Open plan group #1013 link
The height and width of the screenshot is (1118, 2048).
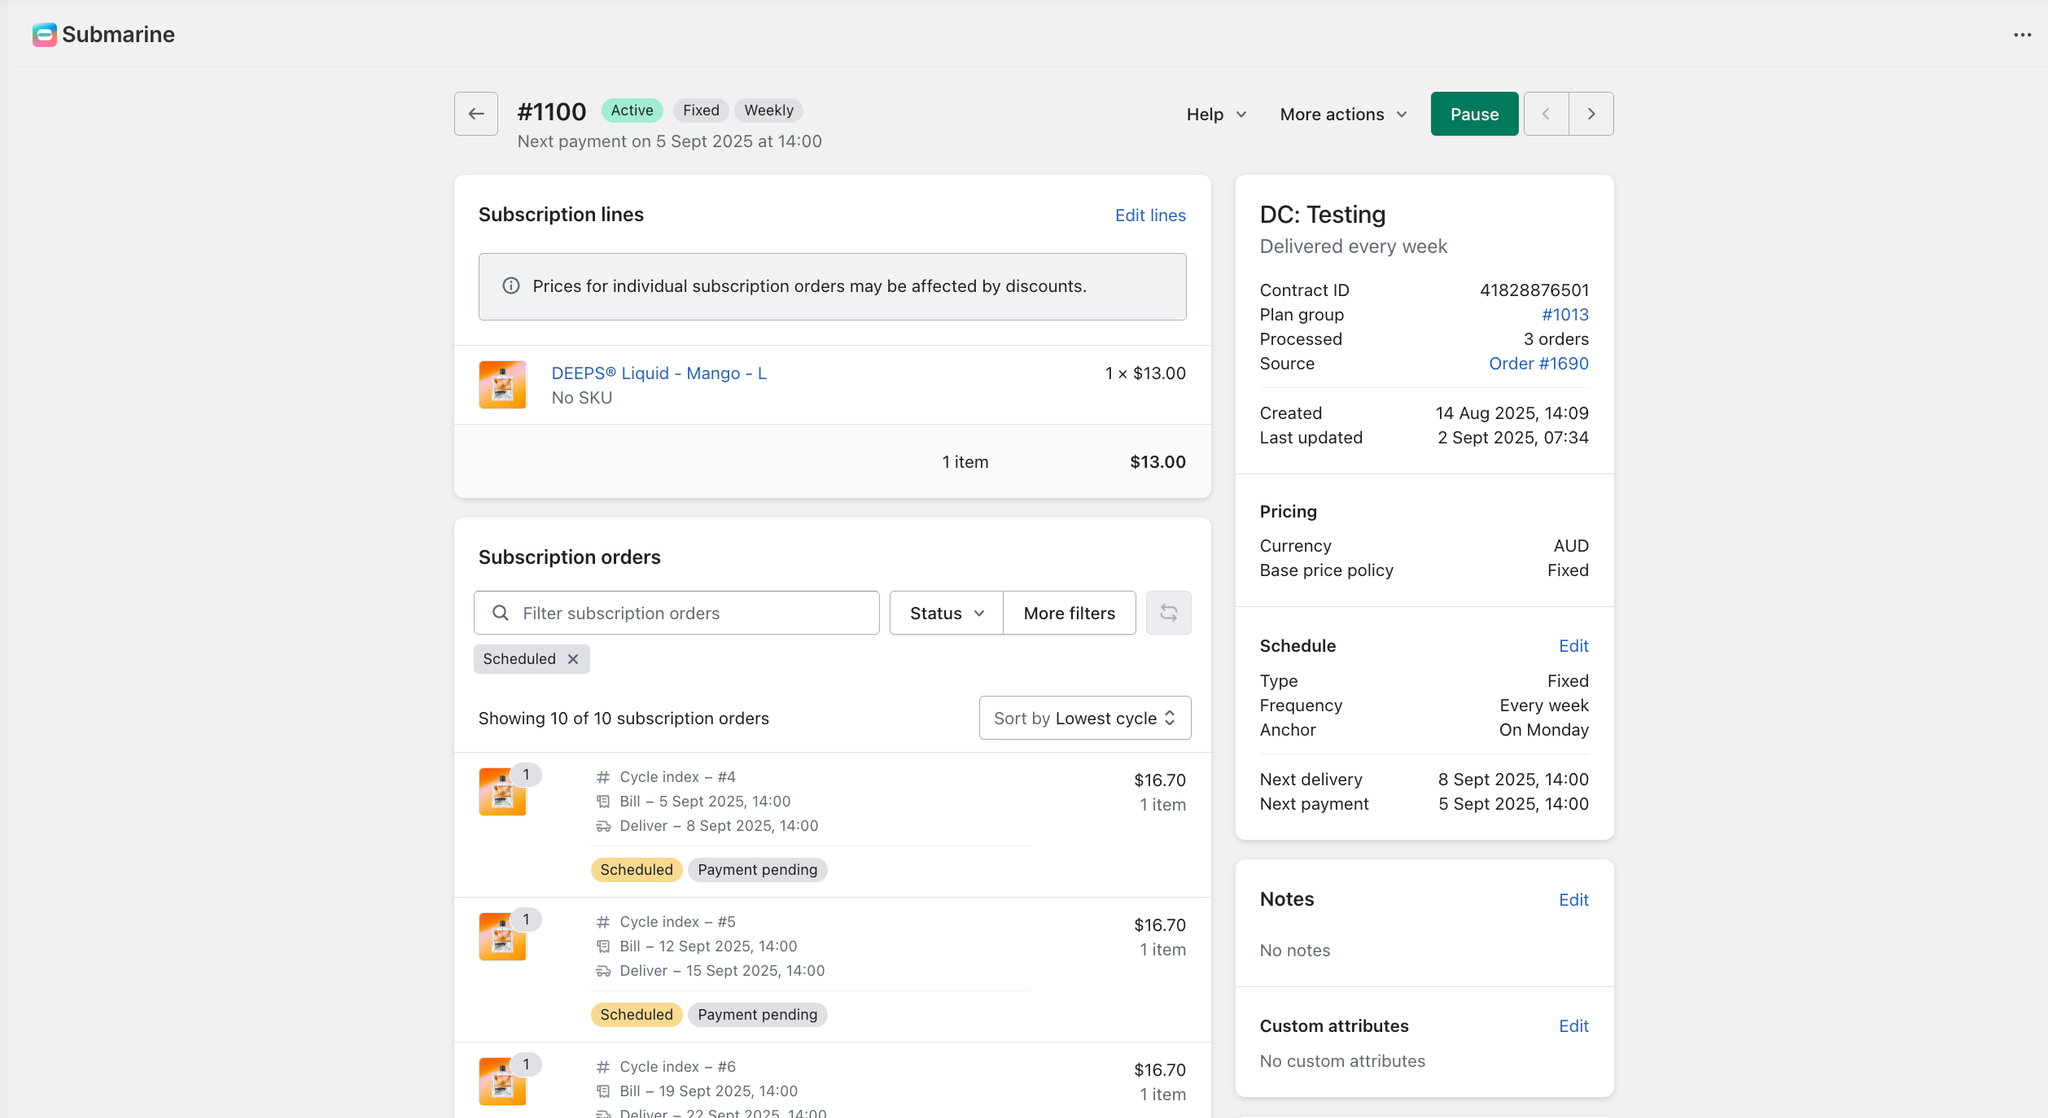coord(1564,314)
